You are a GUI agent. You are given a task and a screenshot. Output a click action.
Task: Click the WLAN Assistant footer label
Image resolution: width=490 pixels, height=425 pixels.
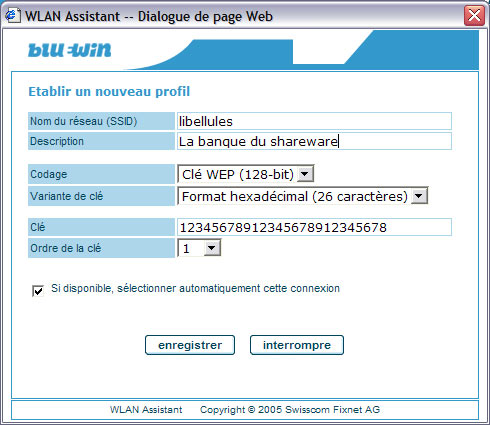pos(146,410)
